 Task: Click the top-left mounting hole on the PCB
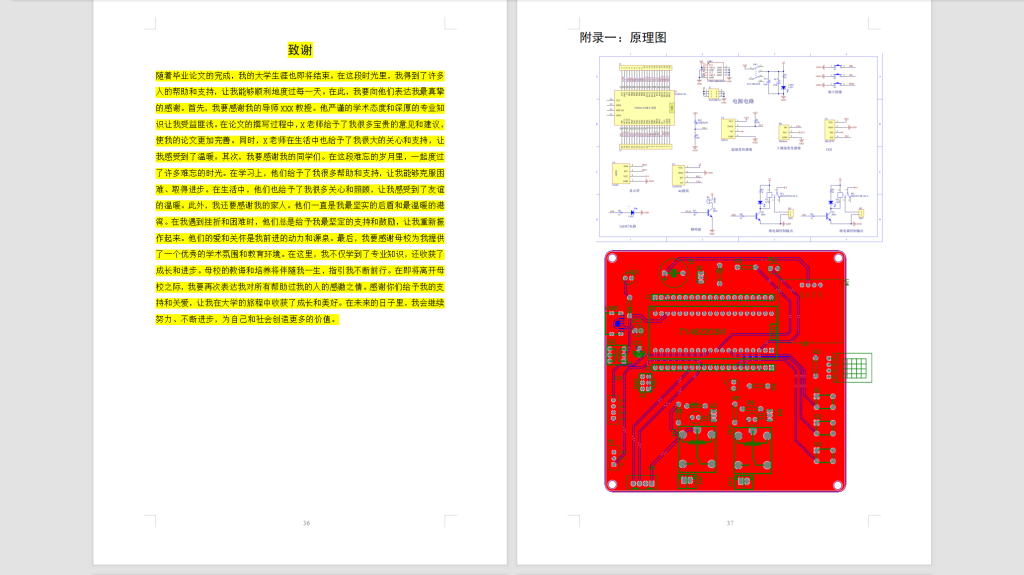click(613, 259)
